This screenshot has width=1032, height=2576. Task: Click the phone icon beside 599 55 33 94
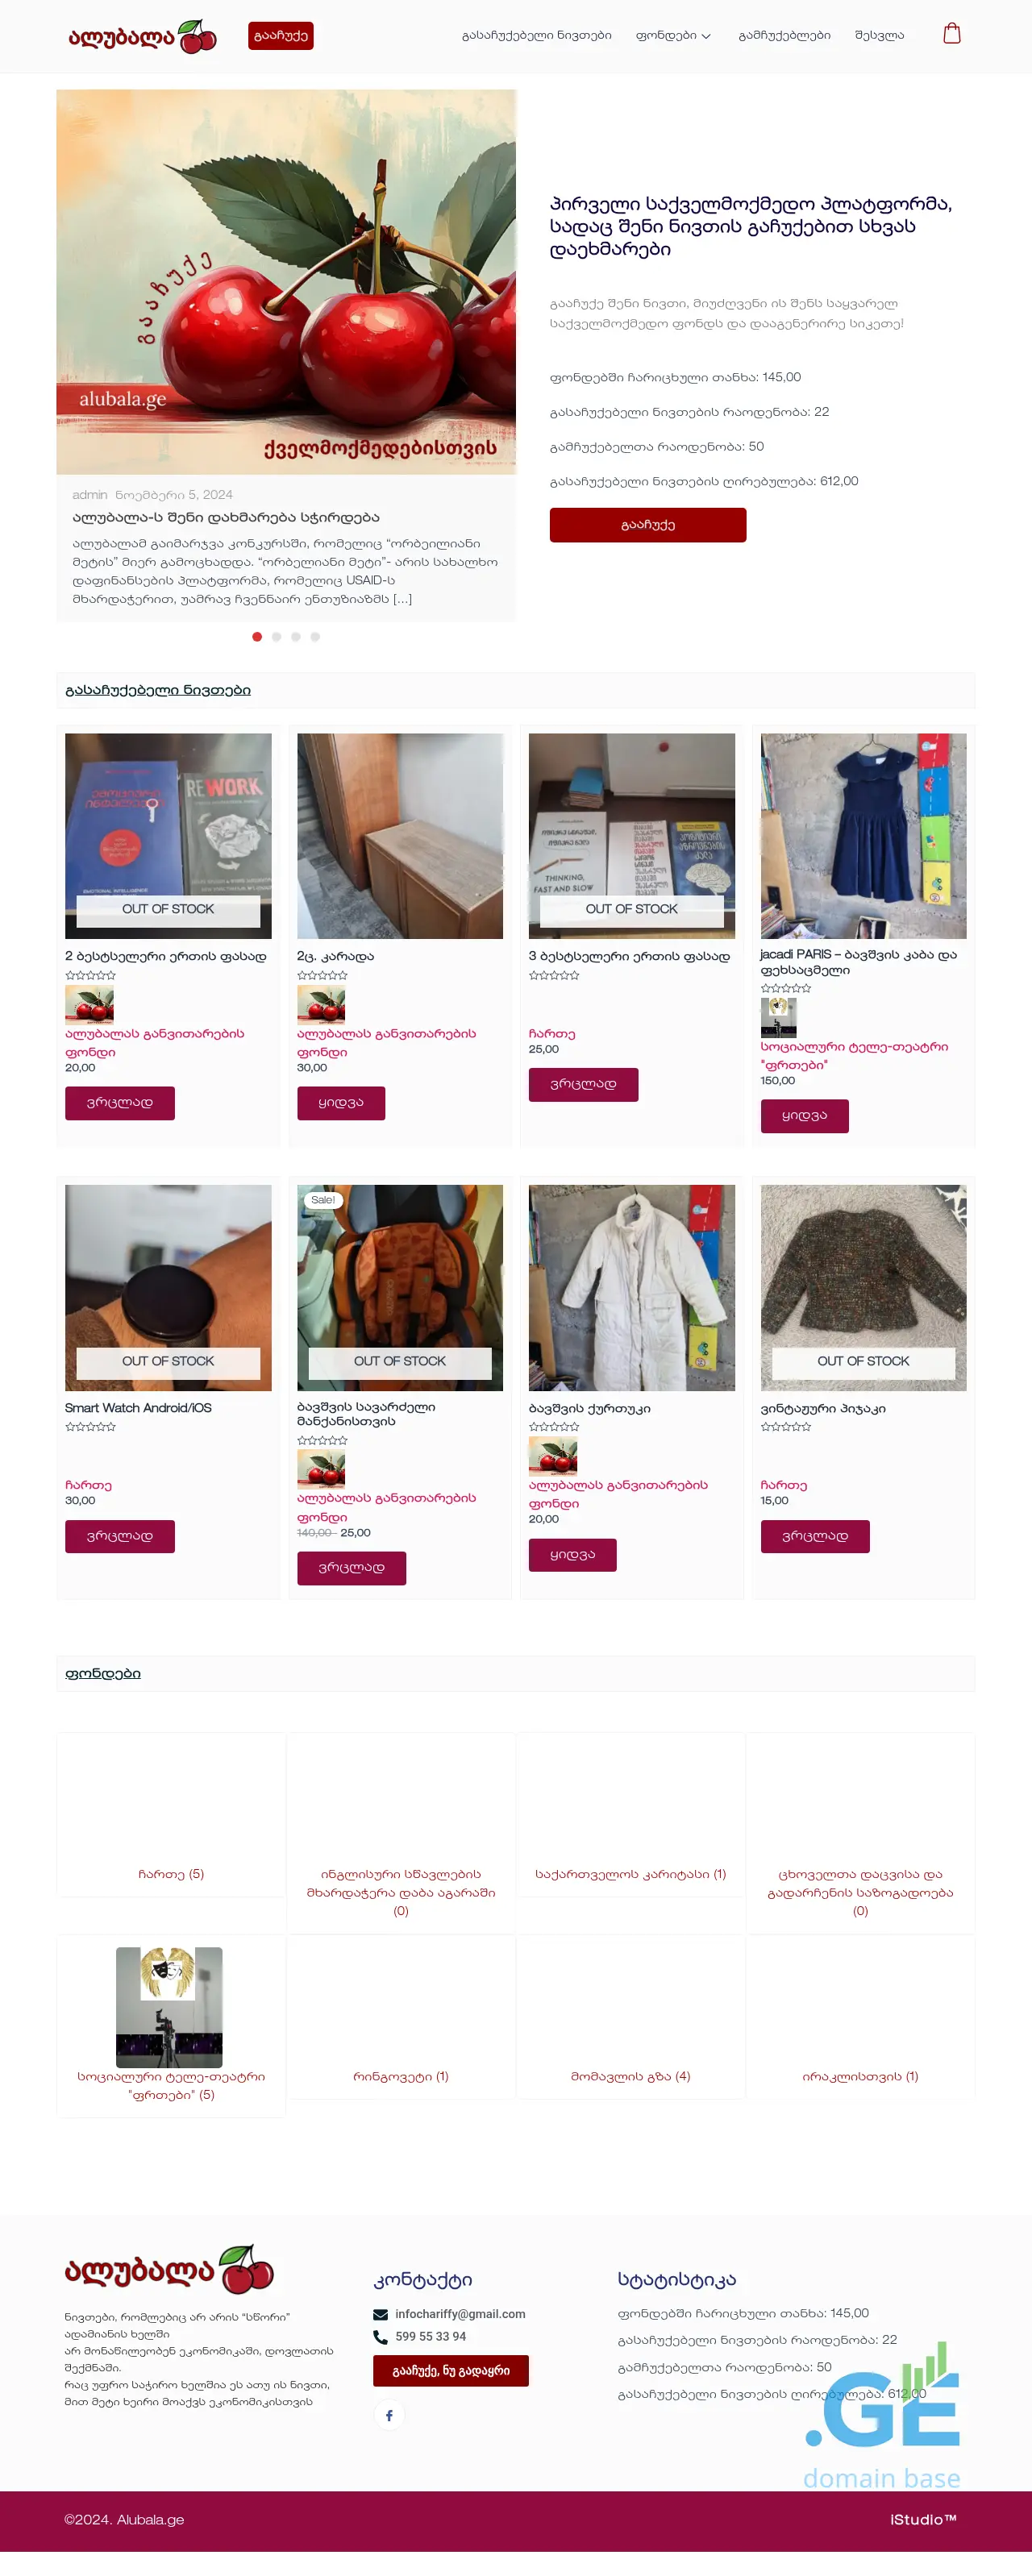click(380, 2337)
